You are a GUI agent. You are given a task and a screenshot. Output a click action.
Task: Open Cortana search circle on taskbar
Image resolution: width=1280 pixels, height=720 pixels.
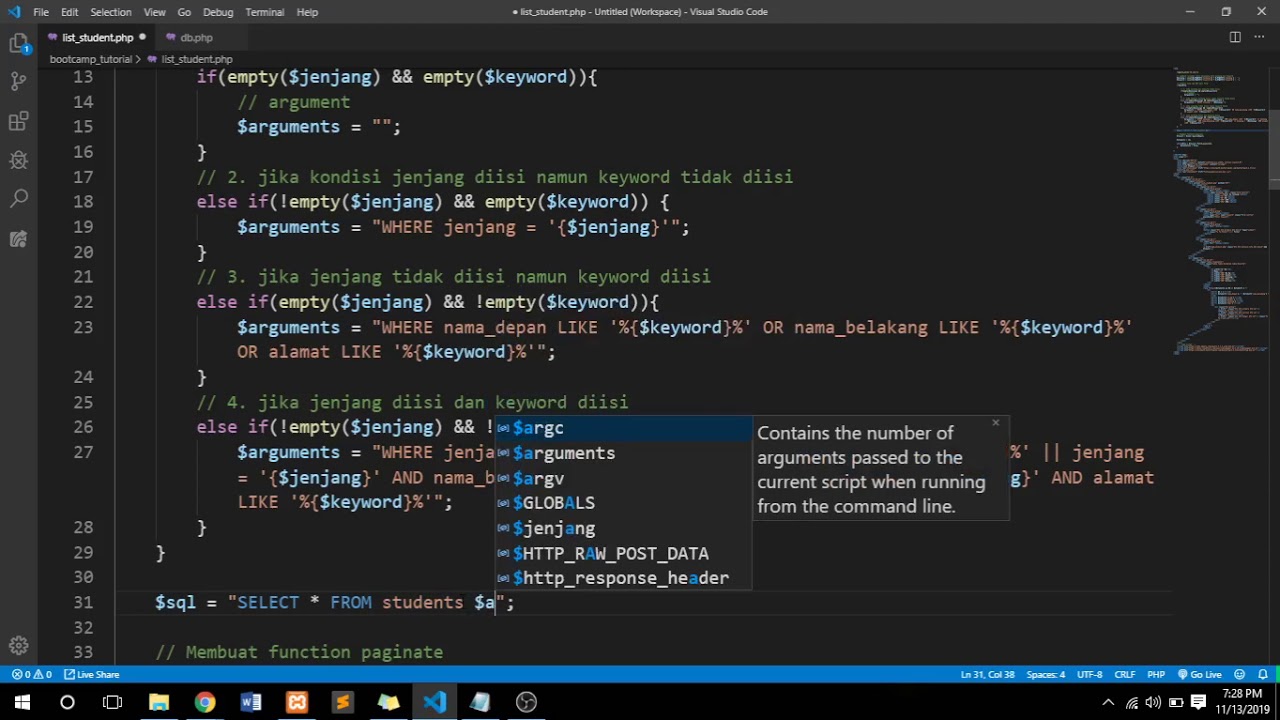click(x=67, y=702)
